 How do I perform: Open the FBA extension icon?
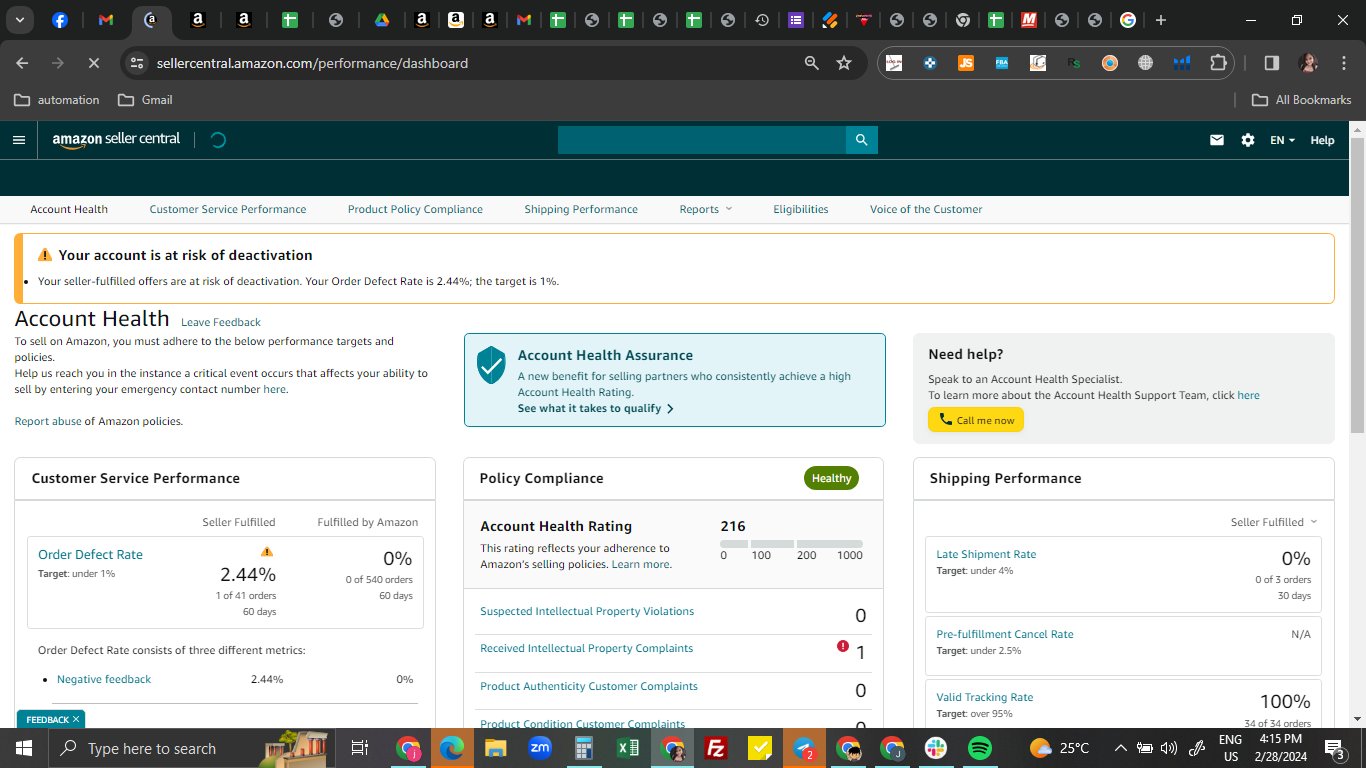[x=1002, y=63]
